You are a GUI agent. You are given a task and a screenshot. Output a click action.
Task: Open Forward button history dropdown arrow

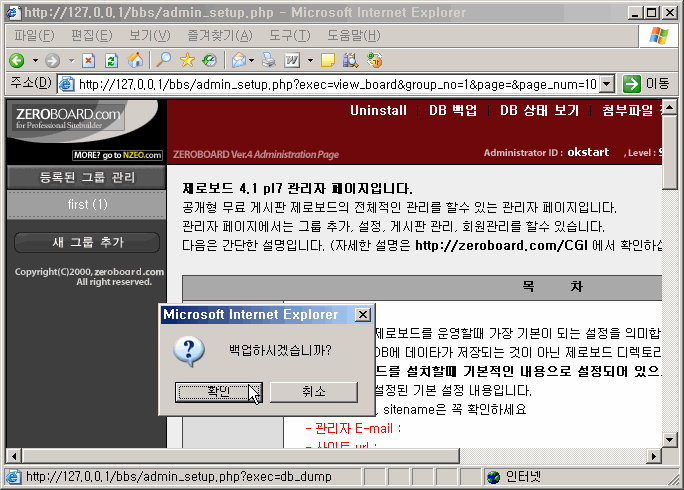coord(71,60)
